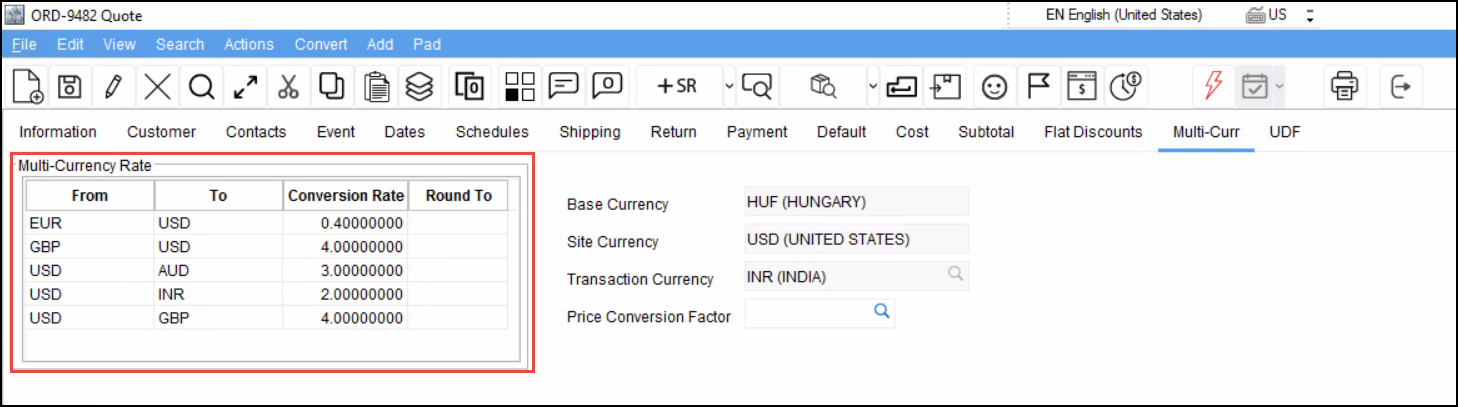
Task: Save the quote with the floppy disk icon
Action: (x=69, y=87)
